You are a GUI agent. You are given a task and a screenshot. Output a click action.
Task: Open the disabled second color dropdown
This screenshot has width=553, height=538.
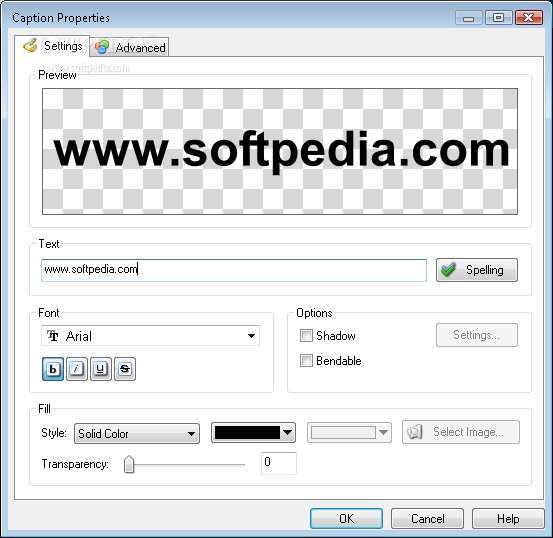tap(349, 433)
